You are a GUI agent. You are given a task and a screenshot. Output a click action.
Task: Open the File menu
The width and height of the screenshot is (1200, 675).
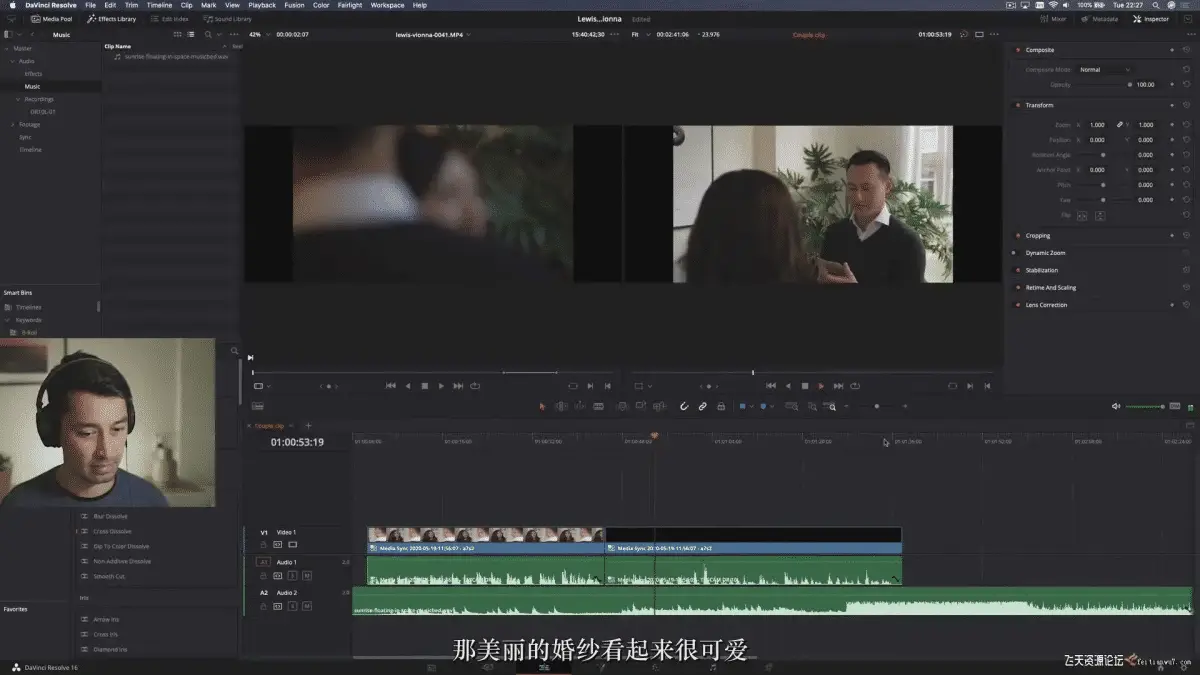[x=90, y=5]
